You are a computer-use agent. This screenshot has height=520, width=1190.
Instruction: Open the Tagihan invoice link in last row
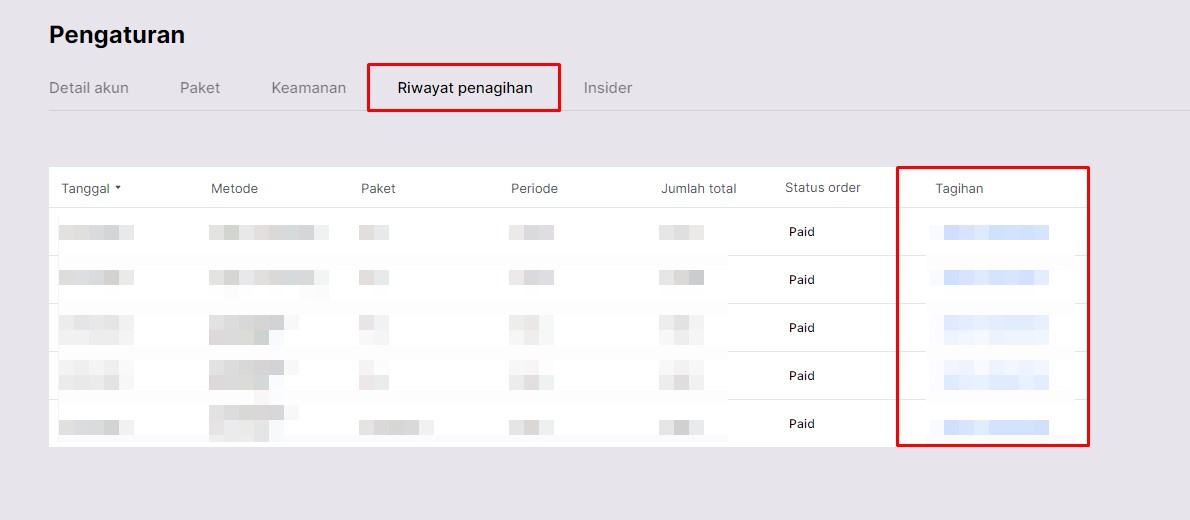[995, 426]
